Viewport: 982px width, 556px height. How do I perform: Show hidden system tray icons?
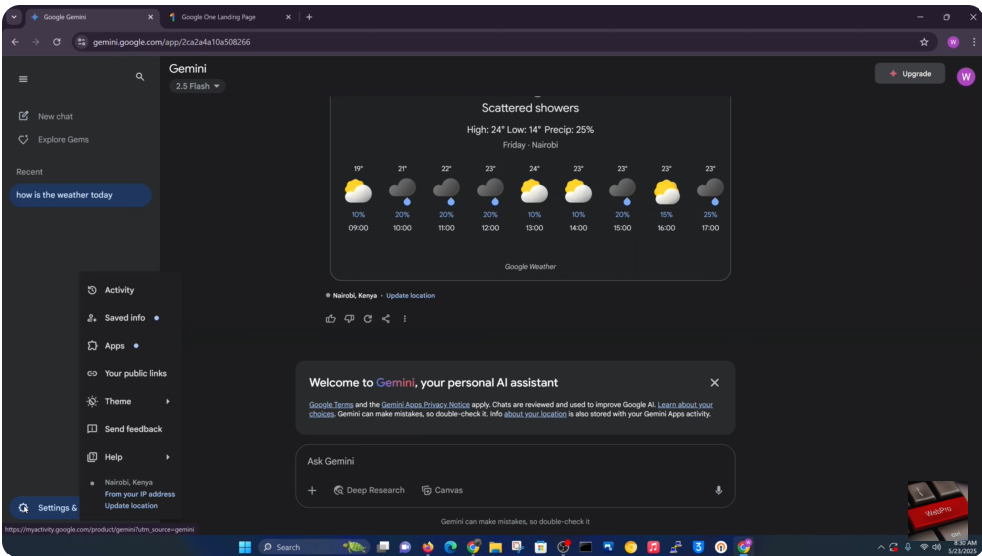click(x=881, y=547)
